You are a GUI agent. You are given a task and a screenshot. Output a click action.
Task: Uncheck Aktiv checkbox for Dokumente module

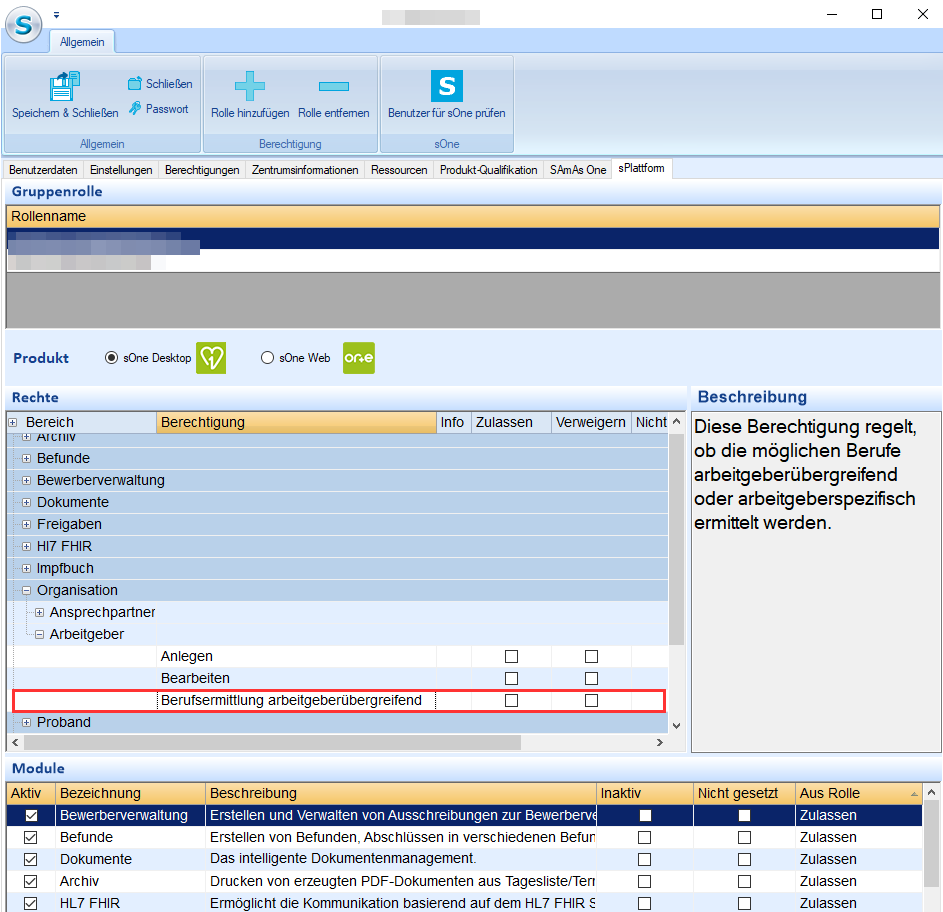tap(30, 859)
